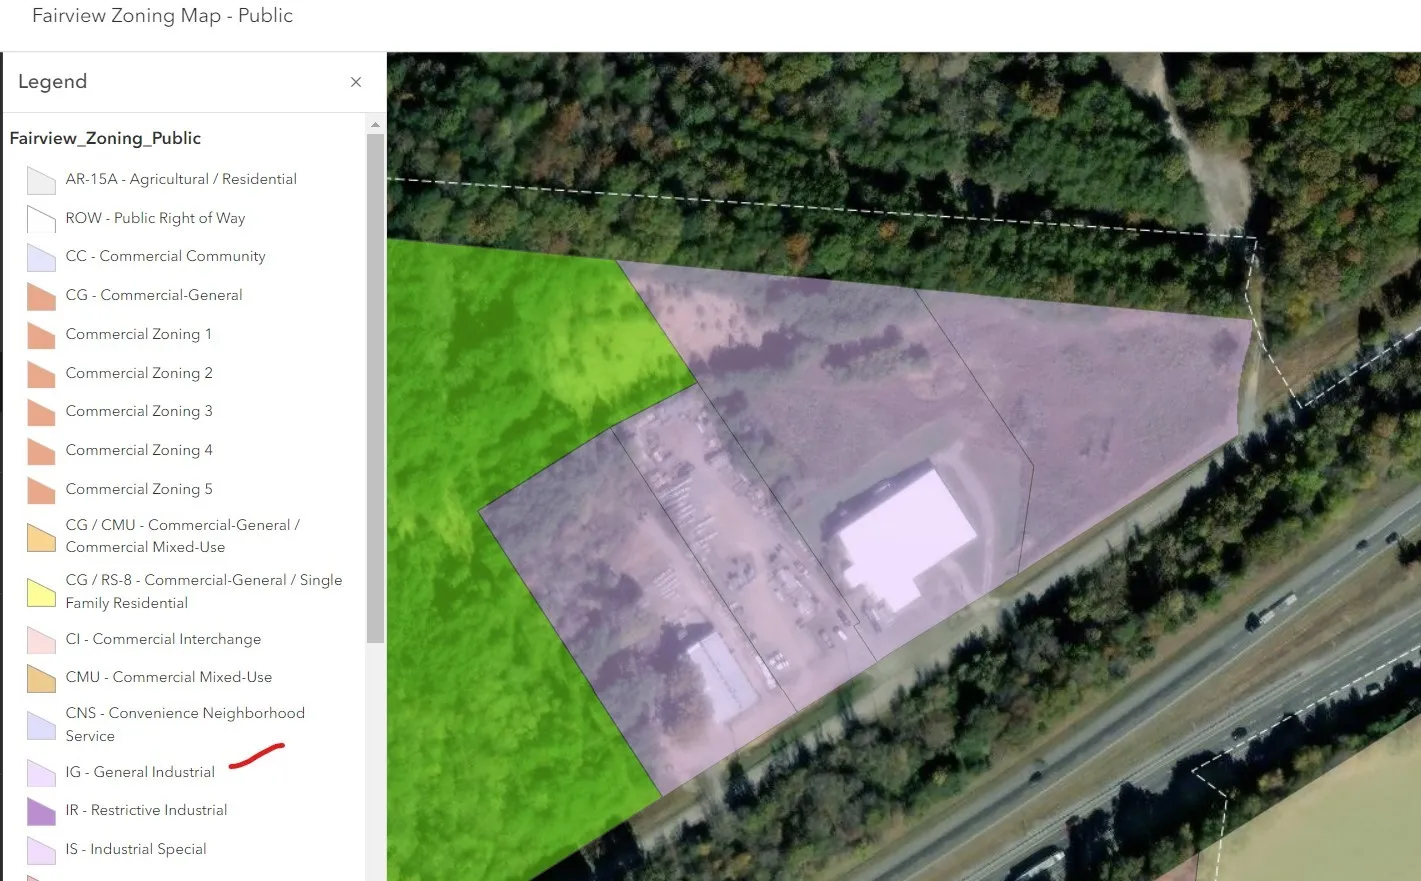Image resolution: width=1421 pixels, height=881 pixels.
Task: Click the Fairview_Zoning_Public layer heading
Action: click(x=105, y=138)
